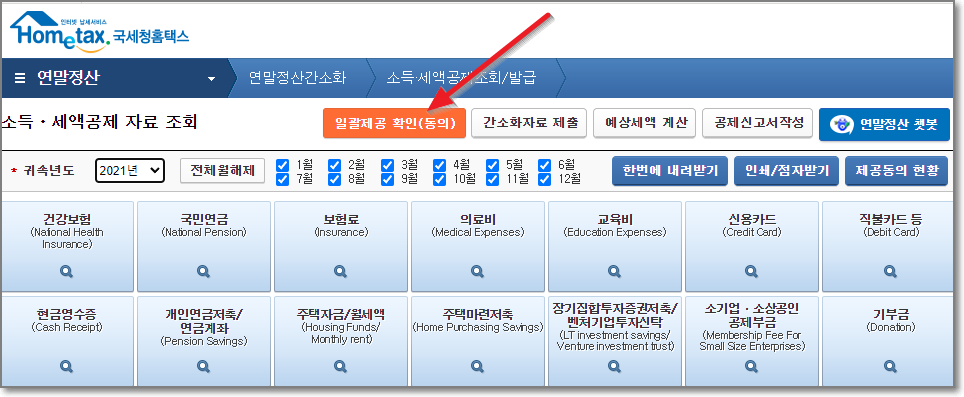Uncheck the 6월 checkbox

pyautogui.click(x=545, y=165)
